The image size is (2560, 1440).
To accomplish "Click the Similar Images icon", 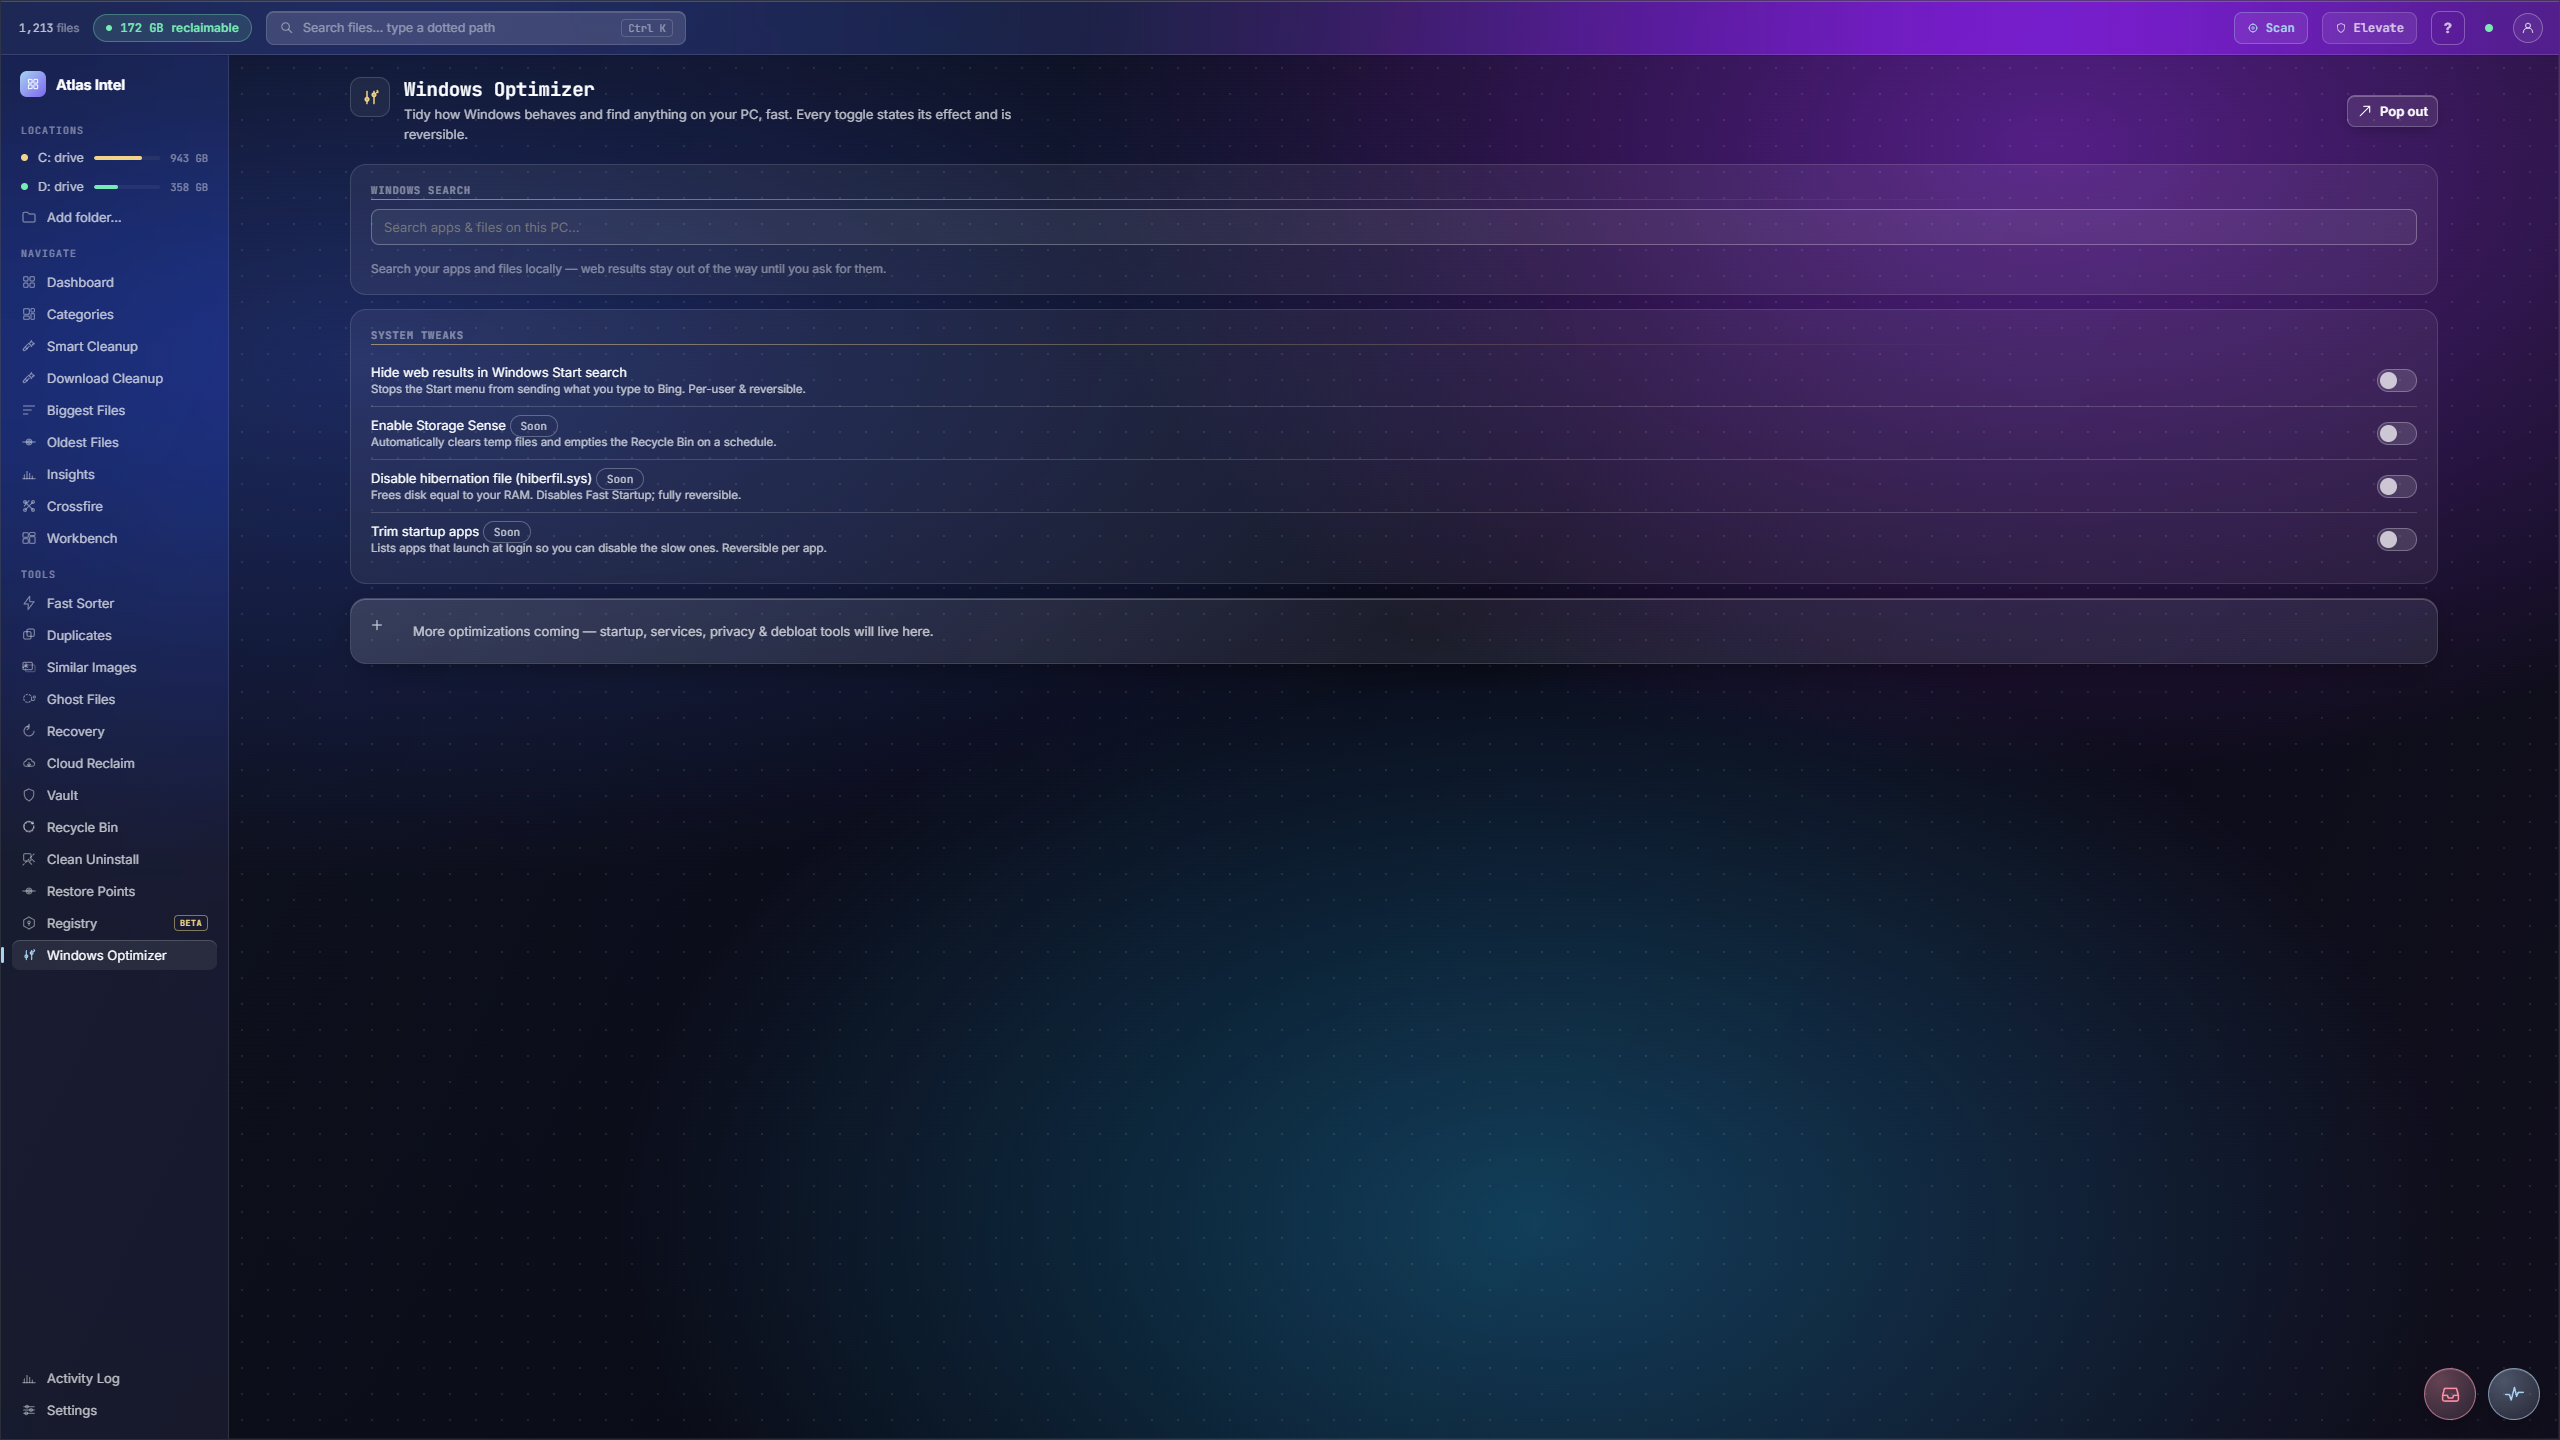I will click(x=29, y=668).
